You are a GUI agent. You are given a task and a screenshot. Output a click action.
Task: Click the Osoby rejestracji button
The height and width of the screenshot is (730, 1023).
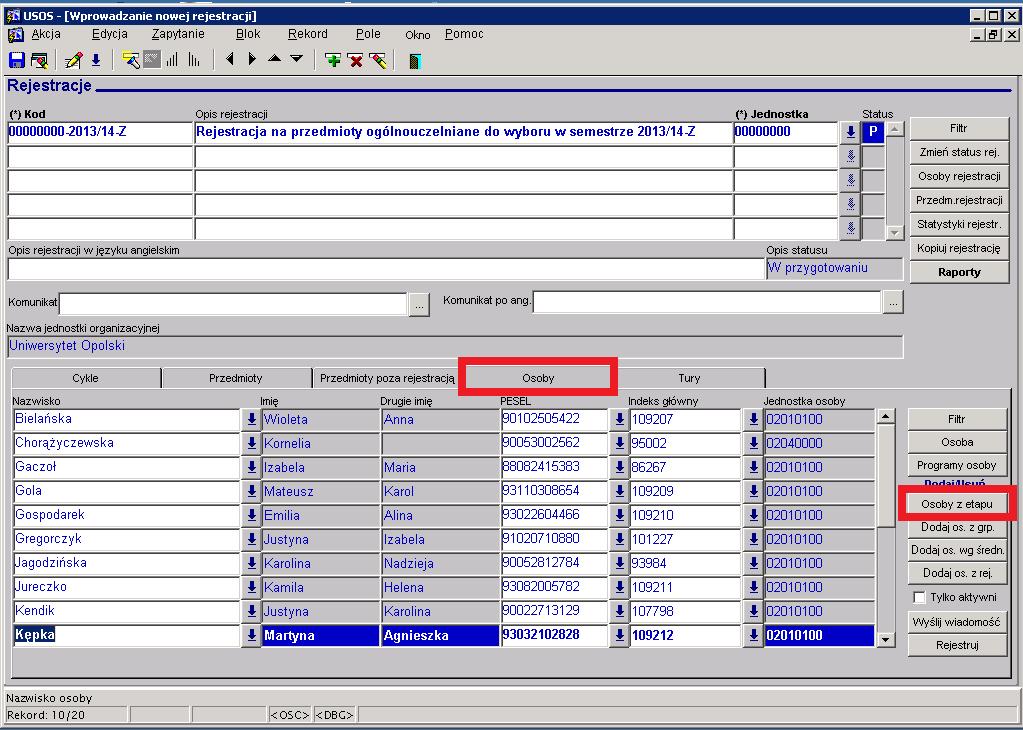tap(958, 176)
